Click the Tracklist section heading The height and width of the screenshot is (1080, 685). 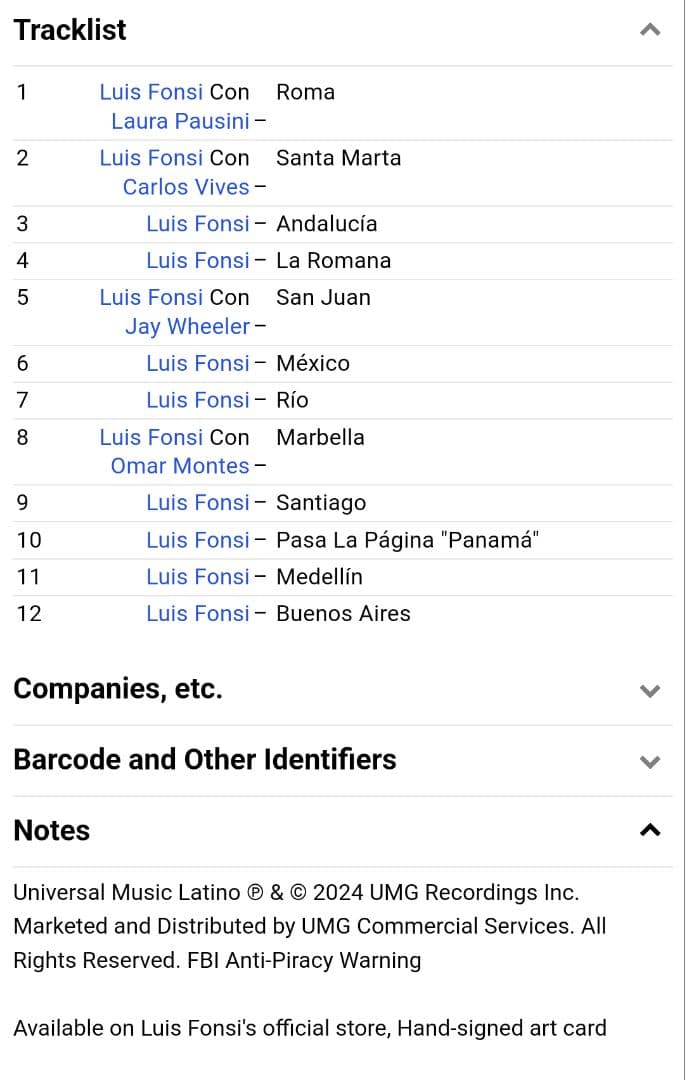point(70,30)
